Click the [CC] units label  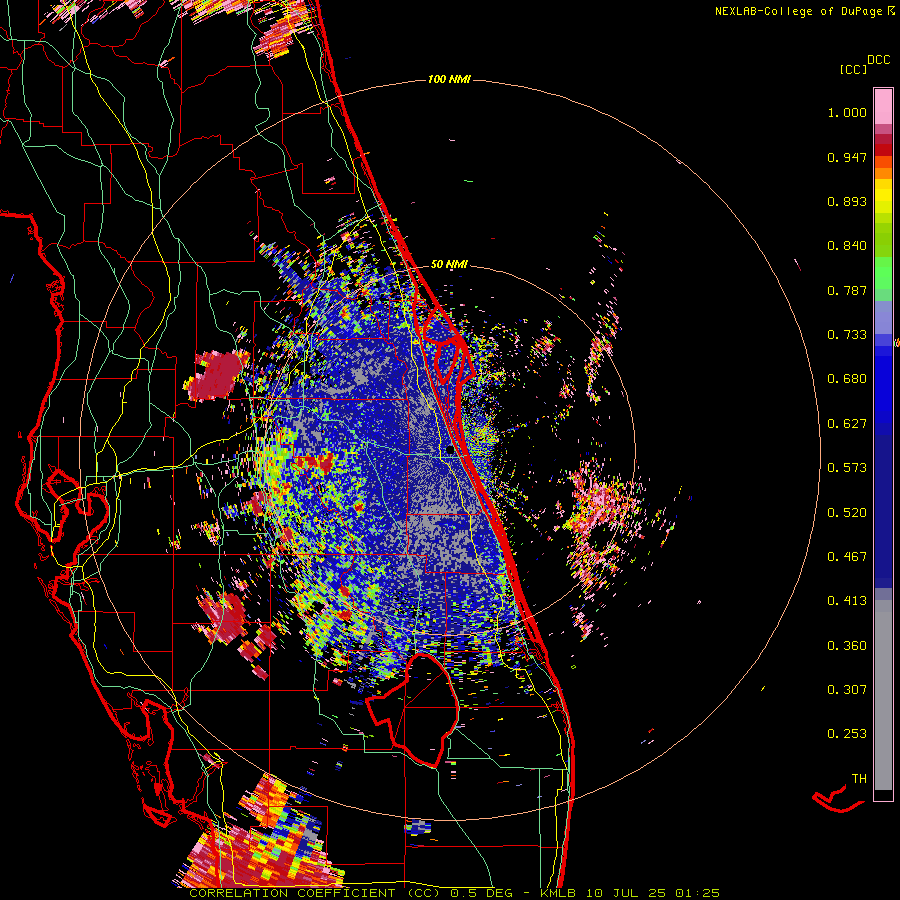(x=853, y=69)
